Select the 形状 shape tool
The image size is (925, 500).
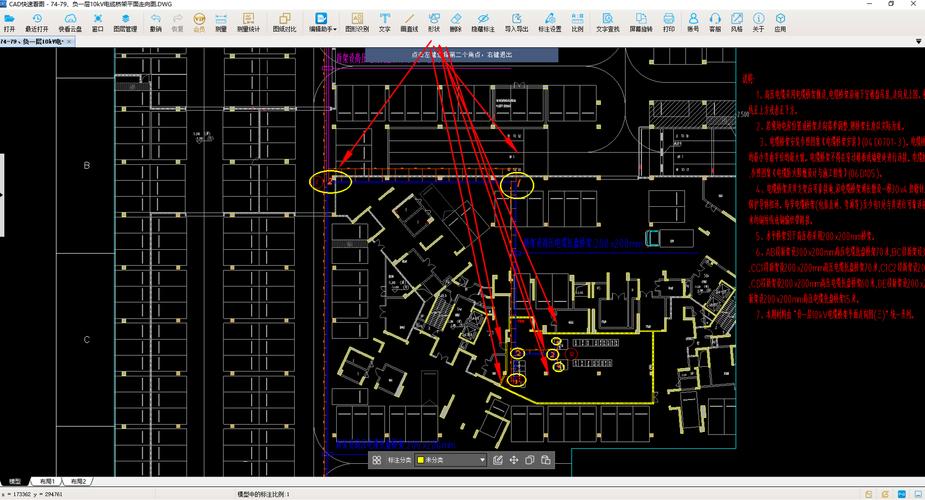(x=434, y=22)
